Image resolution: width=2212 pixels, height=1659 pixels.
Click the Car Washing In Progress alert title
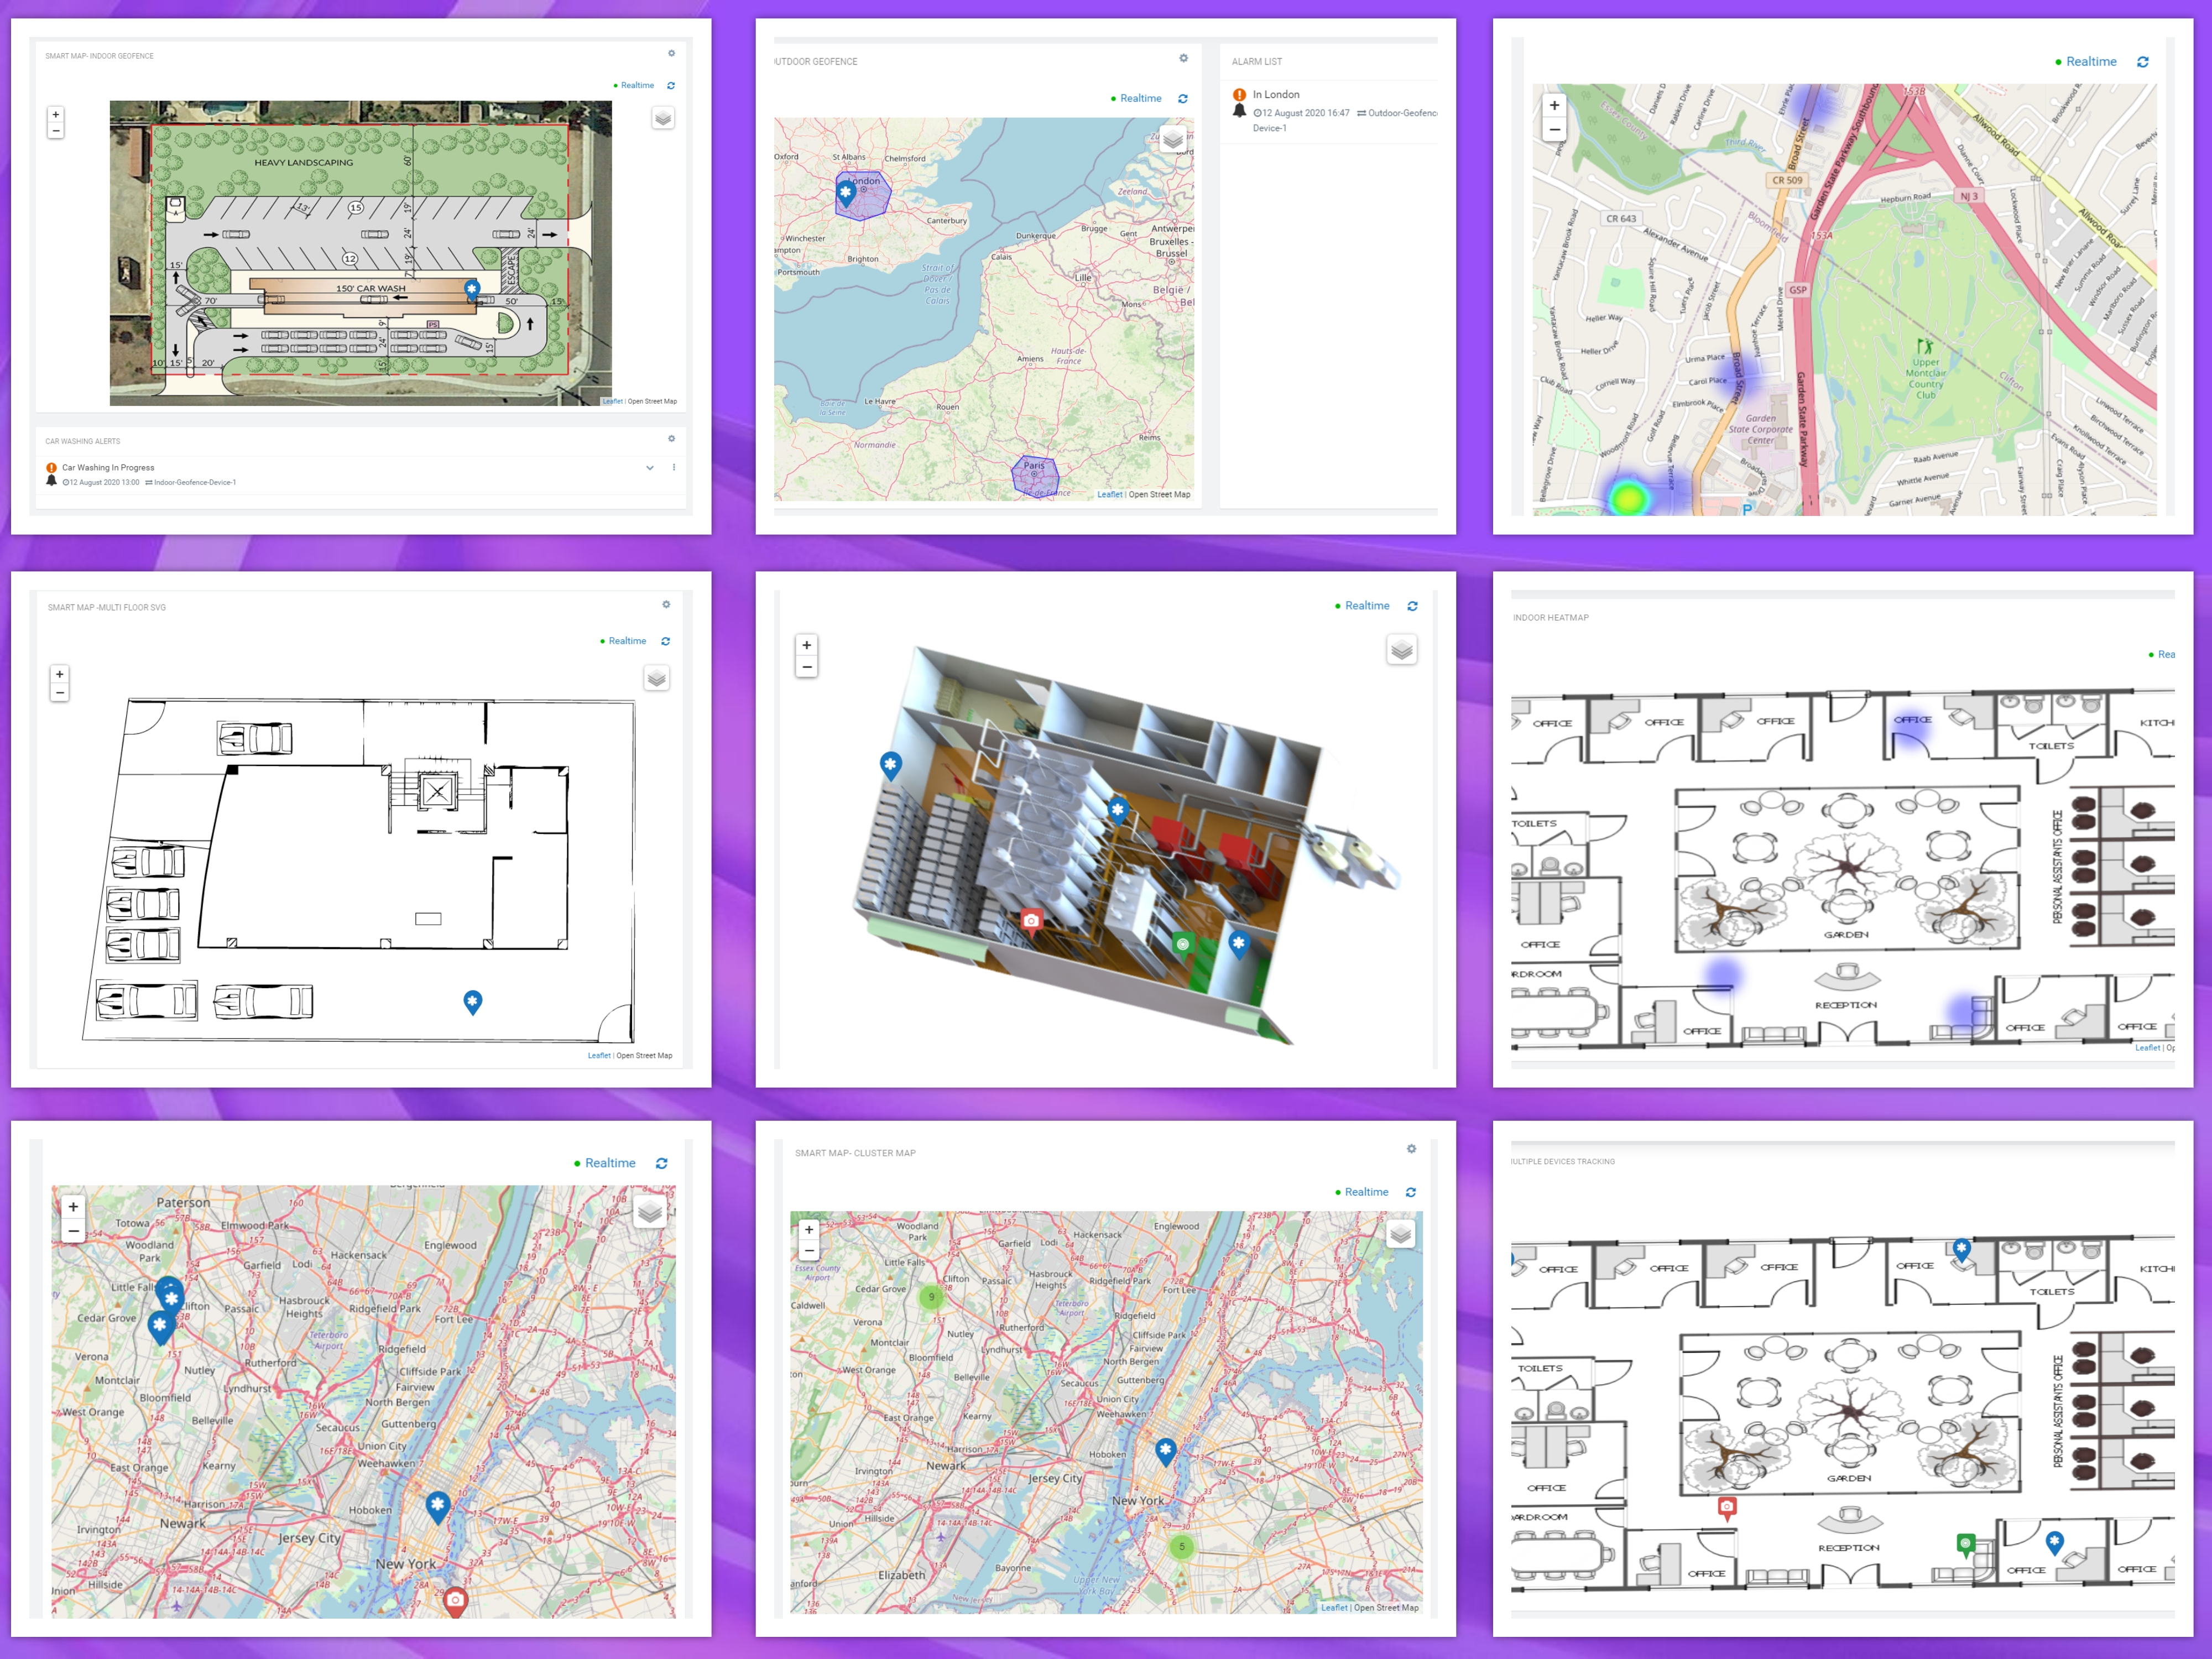[108, 468]
